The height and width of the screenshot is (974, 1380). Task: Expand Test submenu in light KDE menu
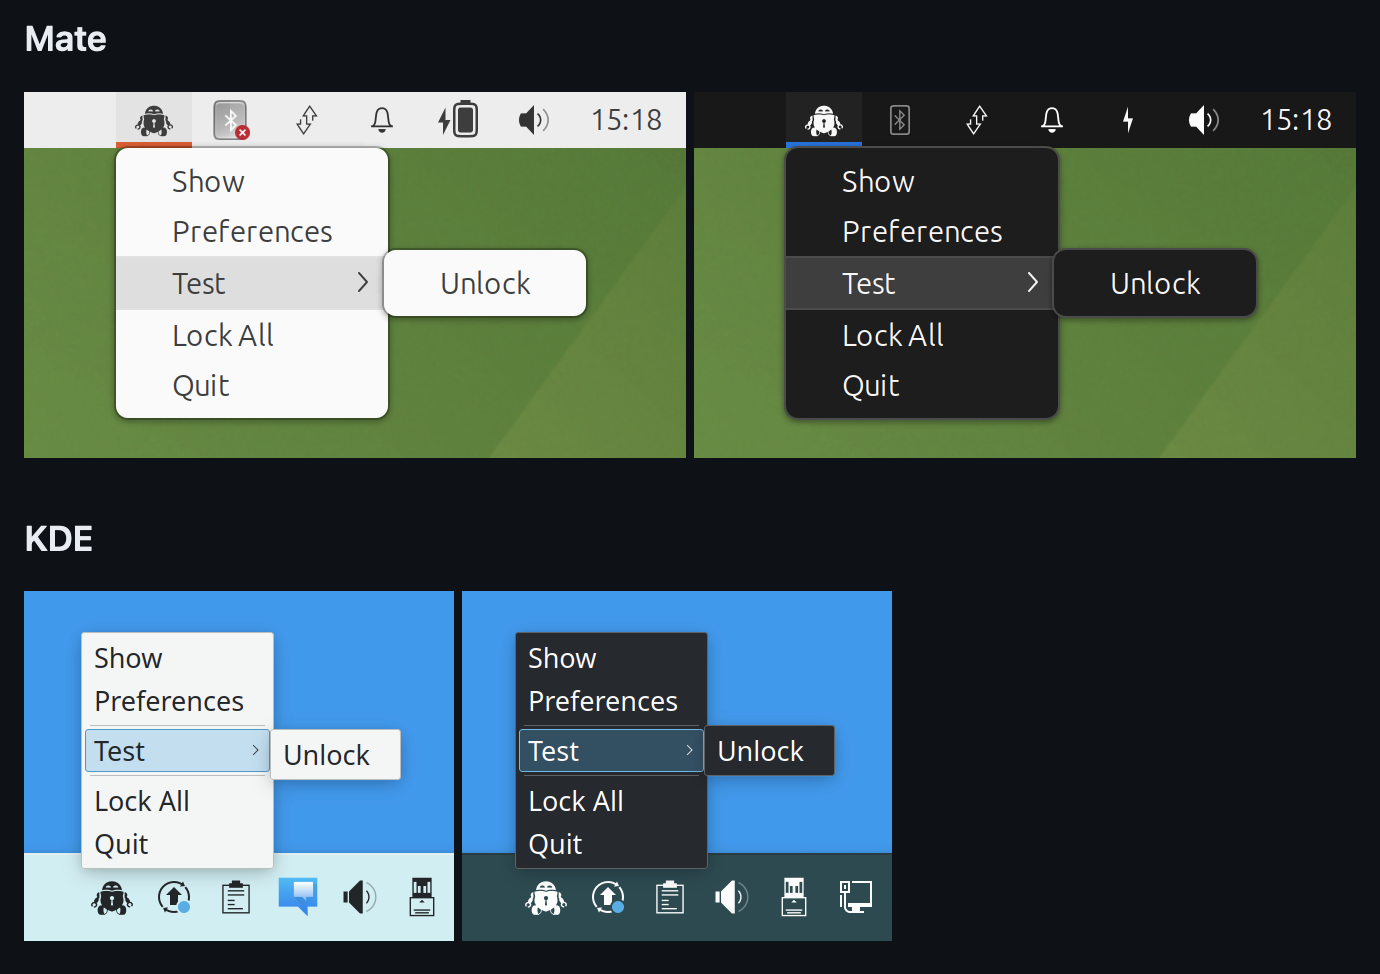coord(177,751)
